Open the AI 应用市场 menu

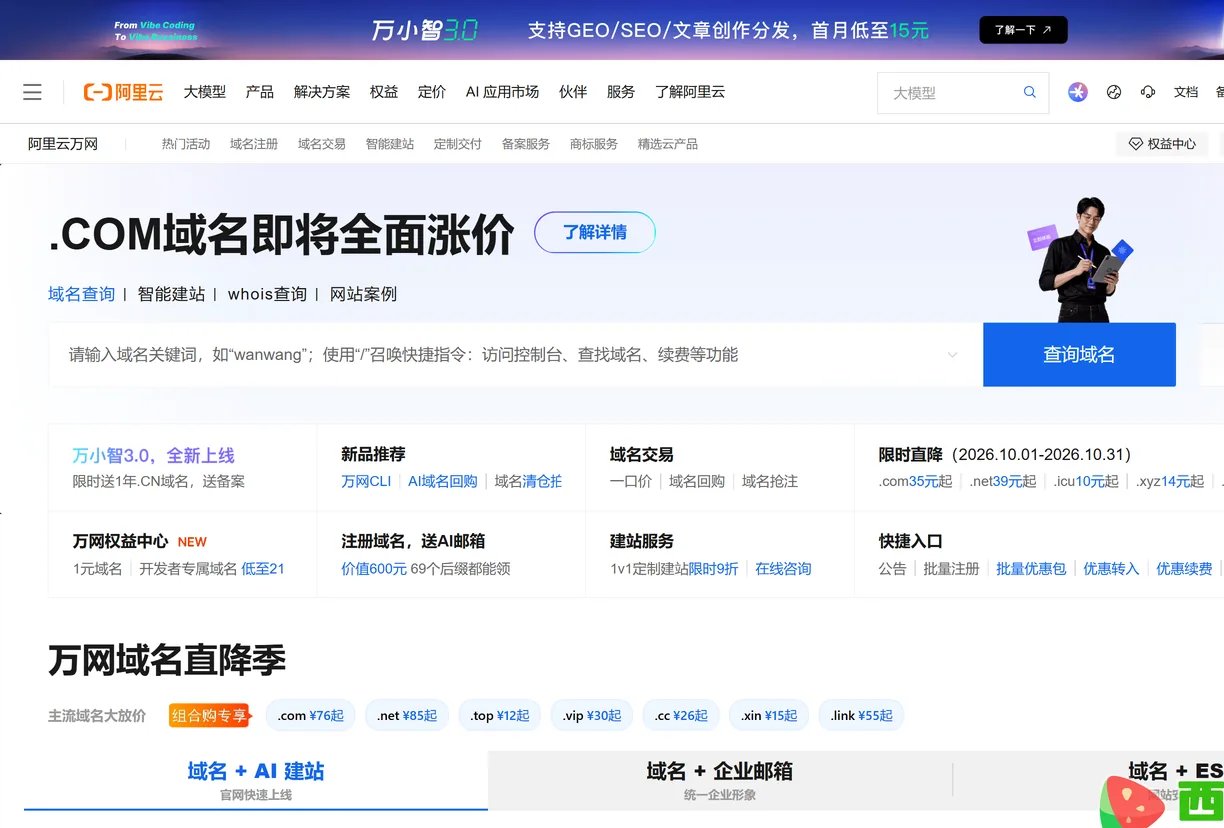[x=502, y=92]
